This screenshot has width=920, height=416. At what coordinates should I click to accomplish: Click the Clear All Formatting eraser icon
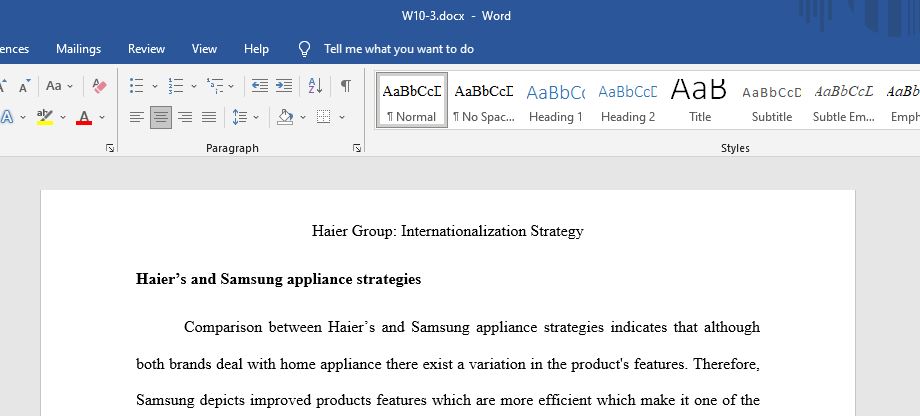coord(100,86)
